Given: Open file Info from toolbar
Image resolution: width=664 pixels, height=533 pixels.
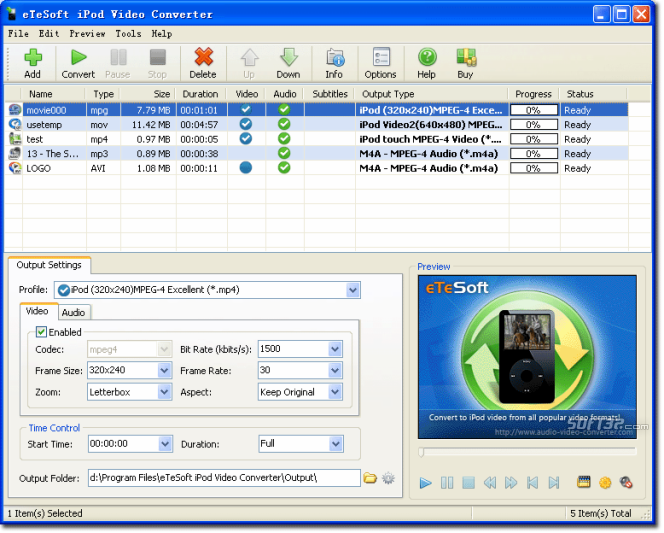Looking at the screenshot, I should click(334, 64).
